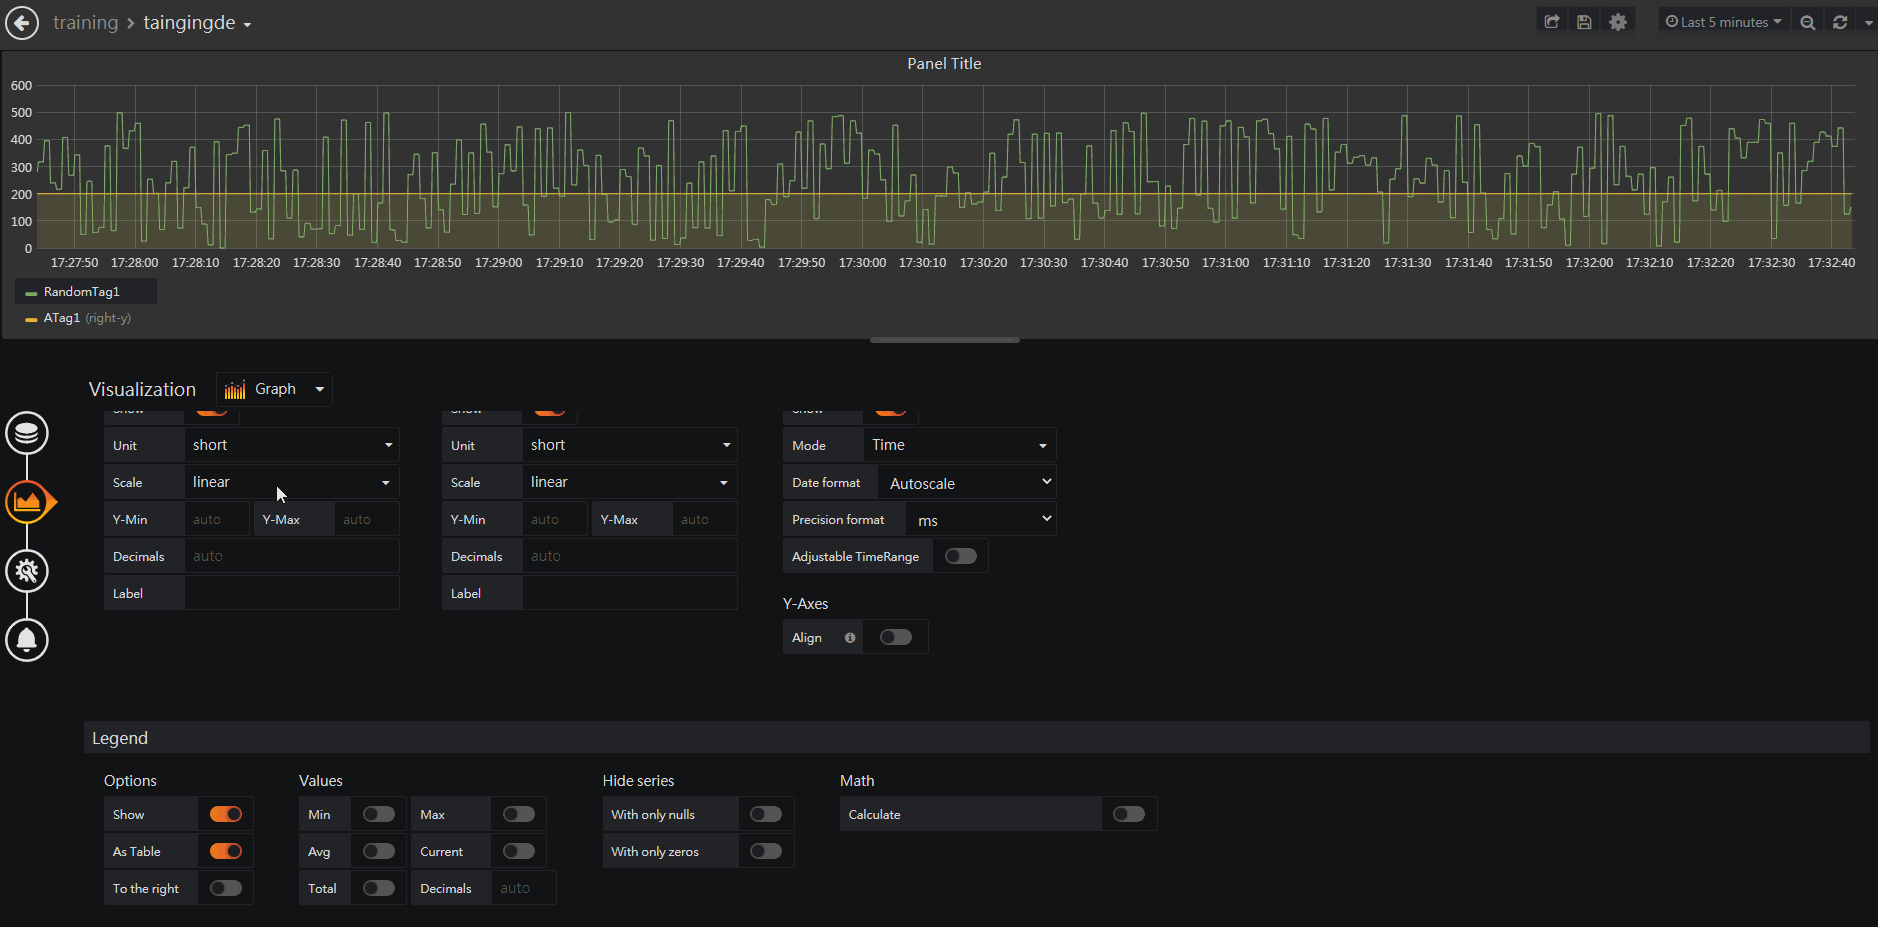
Task: Open the Alert bell tab icon
Action: 27,640
